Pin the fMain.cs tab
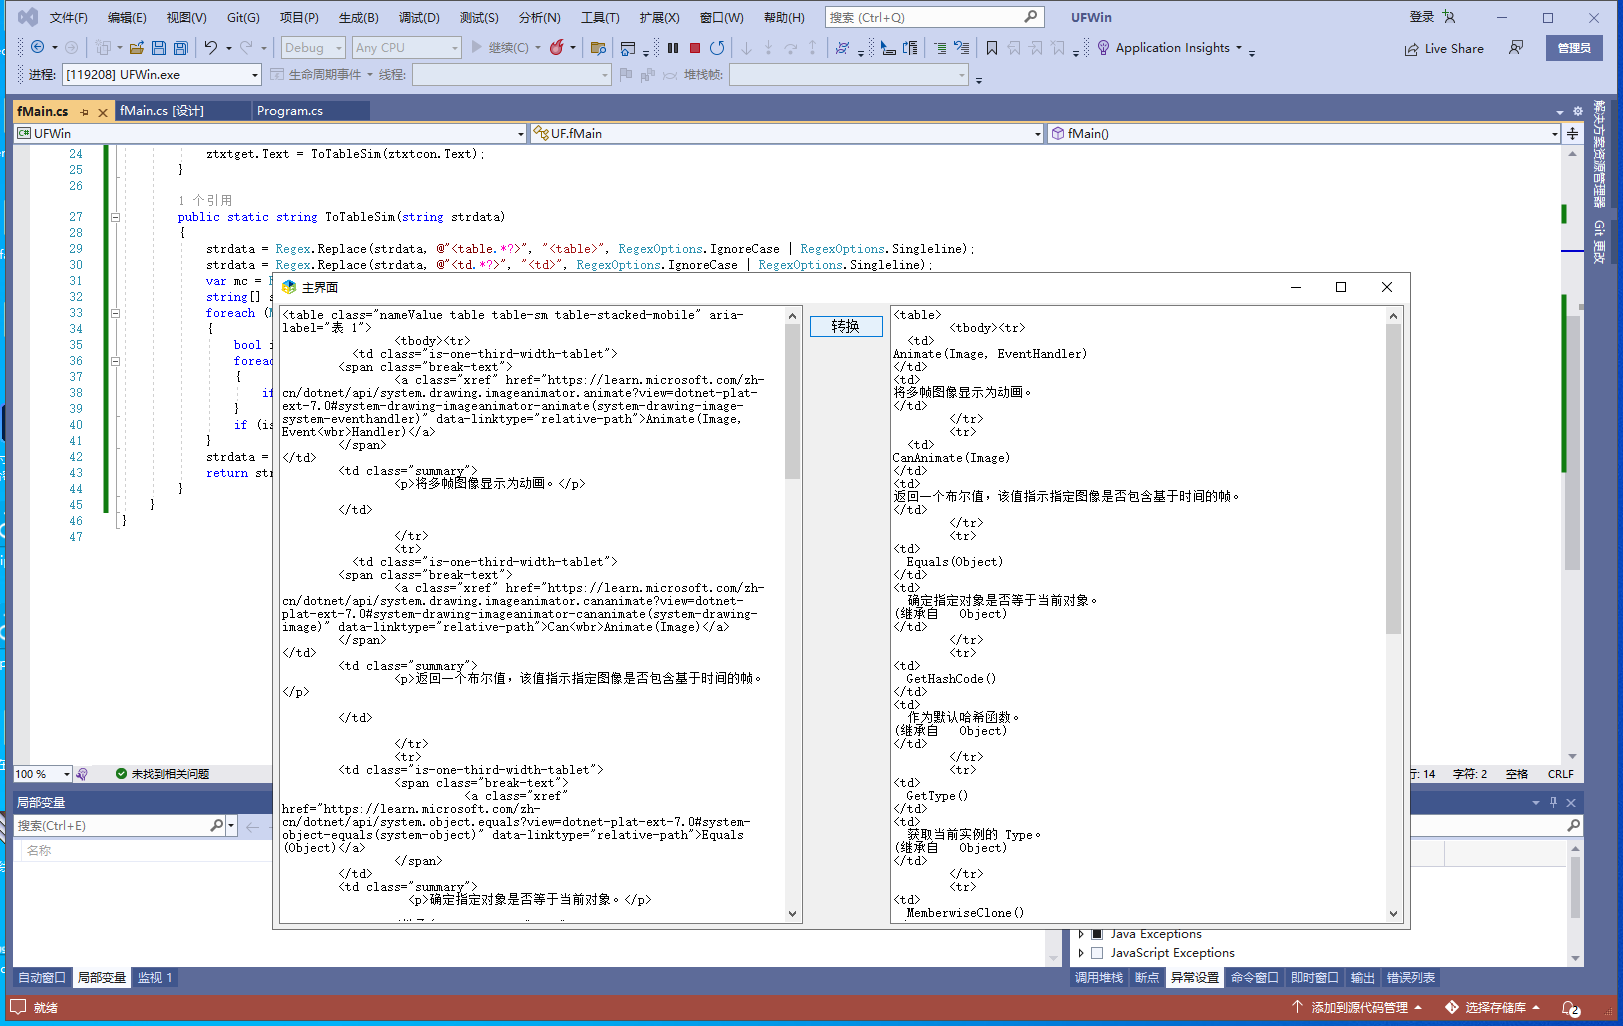 pyautogui.click(x=85, y=112)
